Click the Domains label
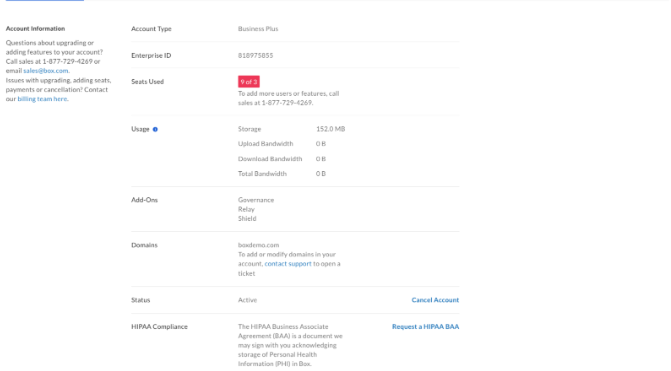Screen dimensions: 671x371 point(144,245)
